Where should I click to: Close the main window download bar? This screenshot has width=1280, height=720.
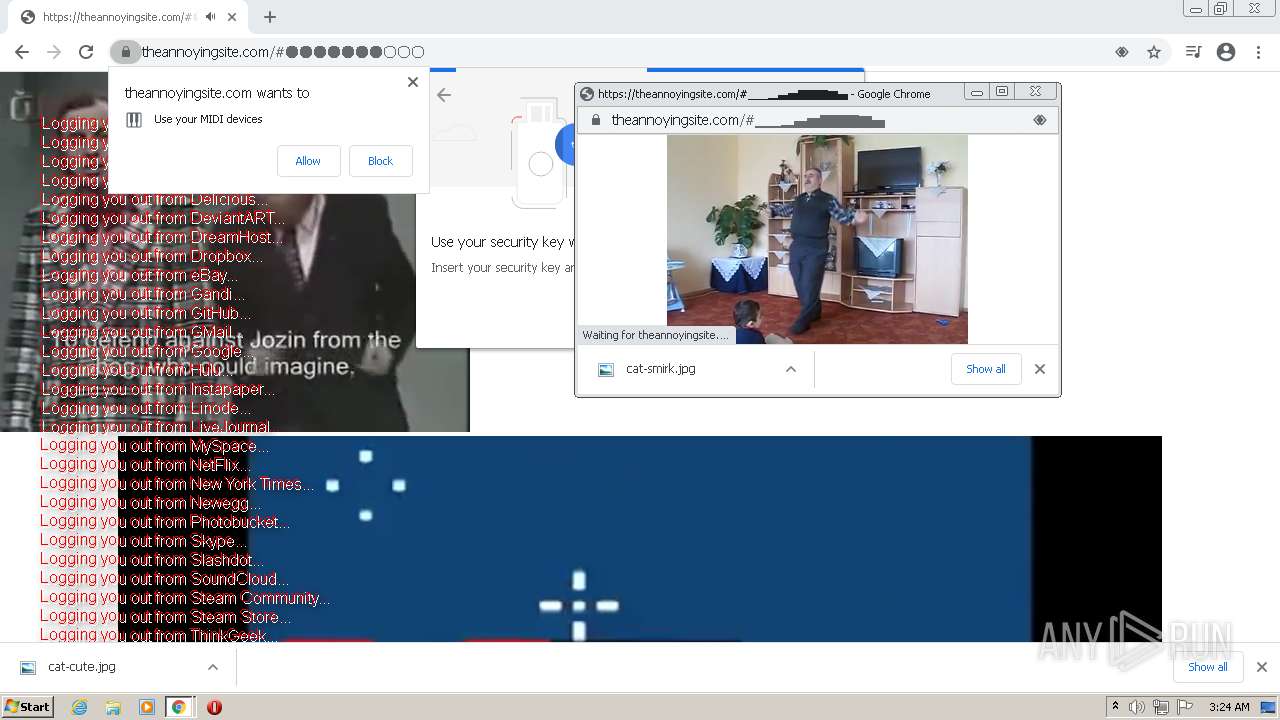pyautogui.click(x=1262, y=667)
